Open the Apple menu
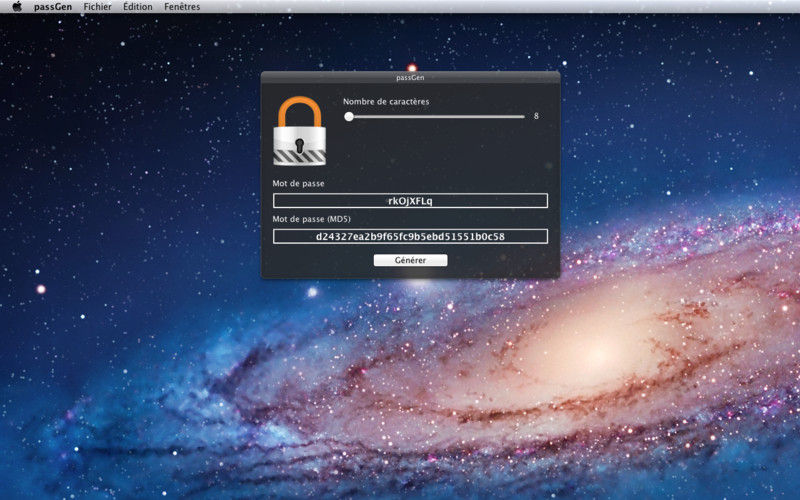The width and height of the screenshot is (800, 500). [17, 7]
